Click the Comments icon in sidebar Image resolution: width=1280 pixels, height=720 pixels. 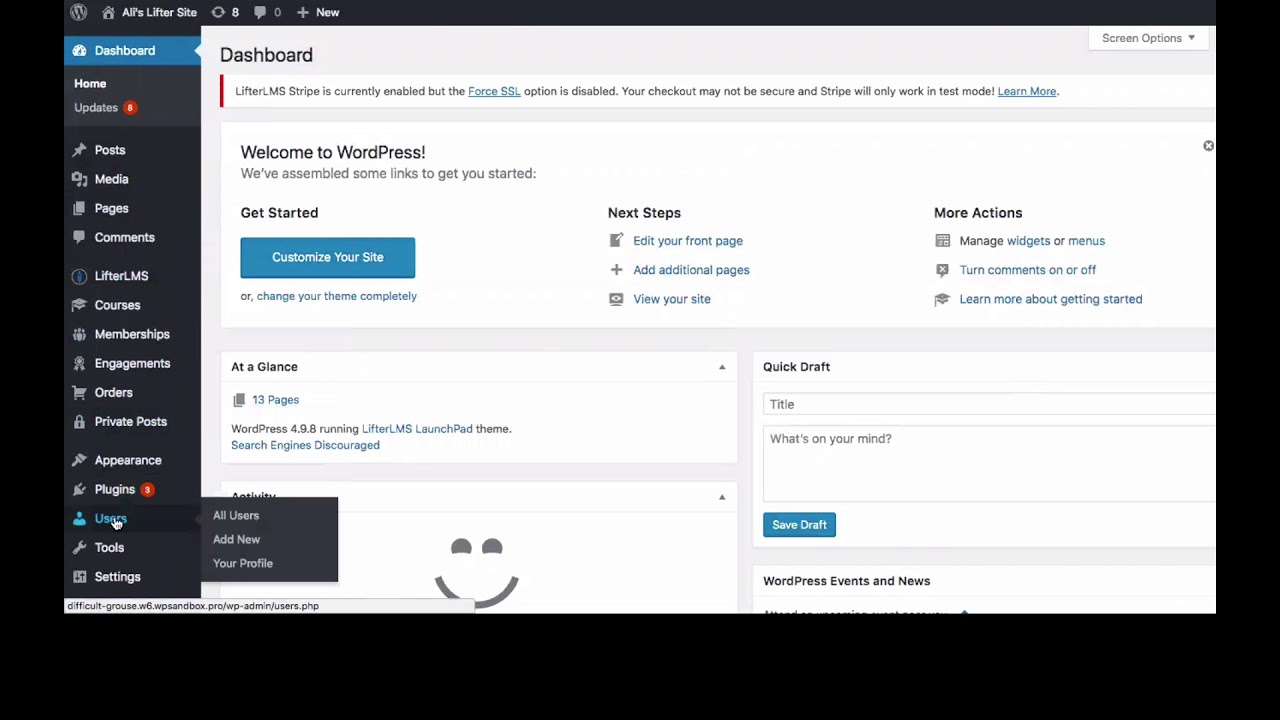pyautogui.click(x=80, y=237)
